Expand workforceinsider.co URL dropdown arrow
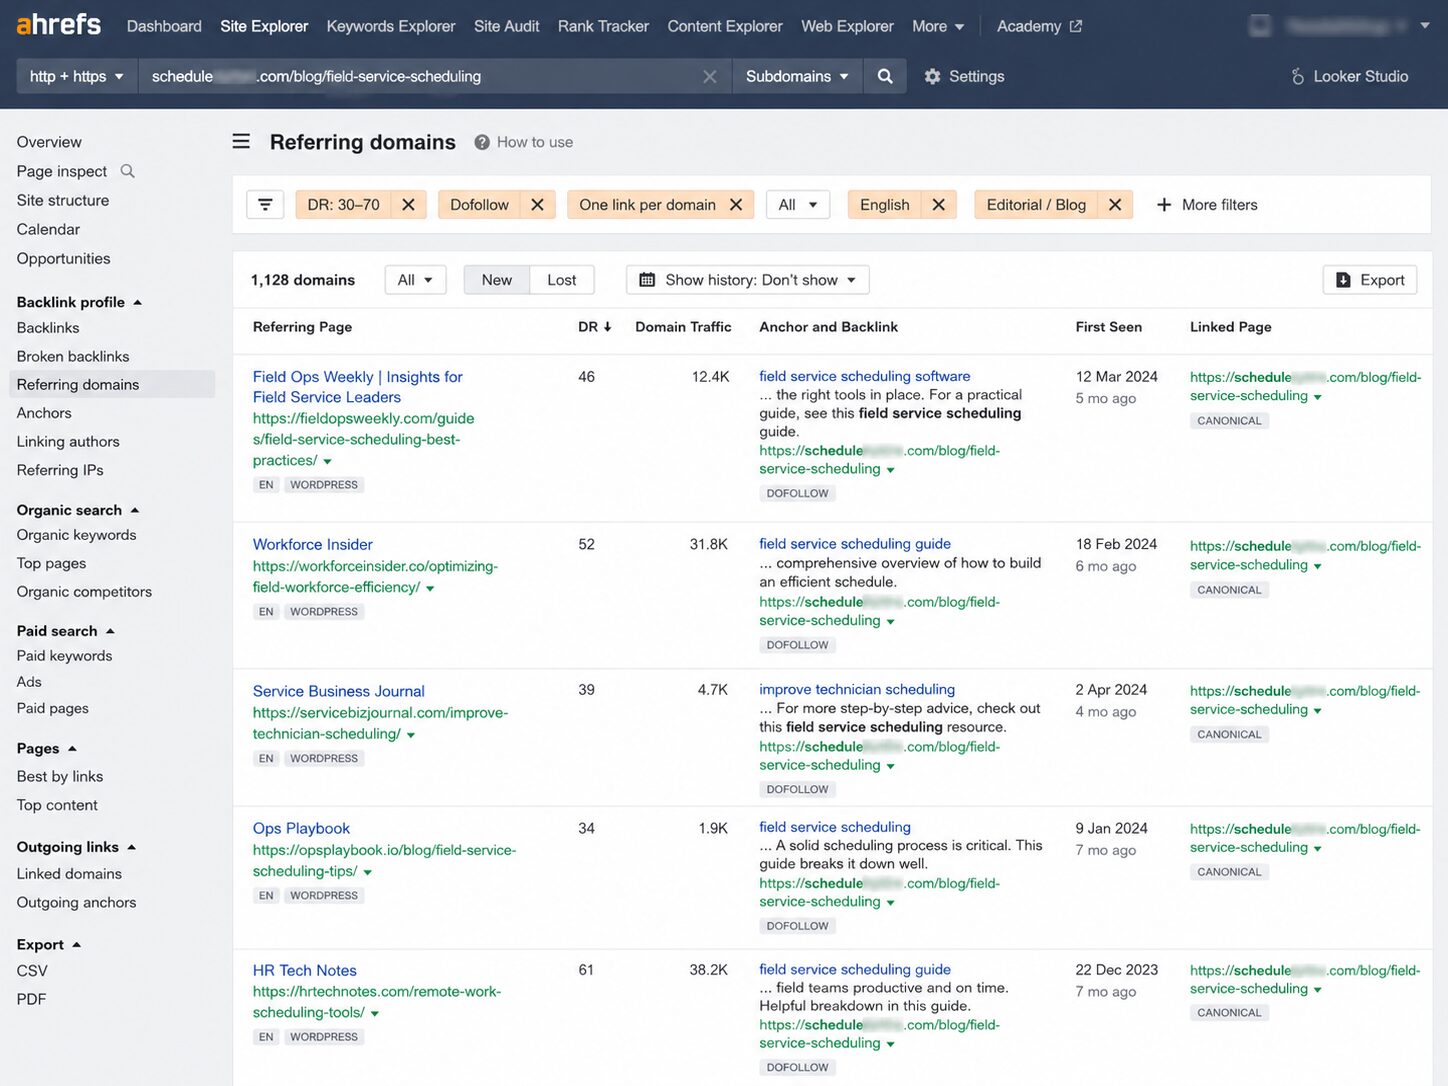 point(430,588)
